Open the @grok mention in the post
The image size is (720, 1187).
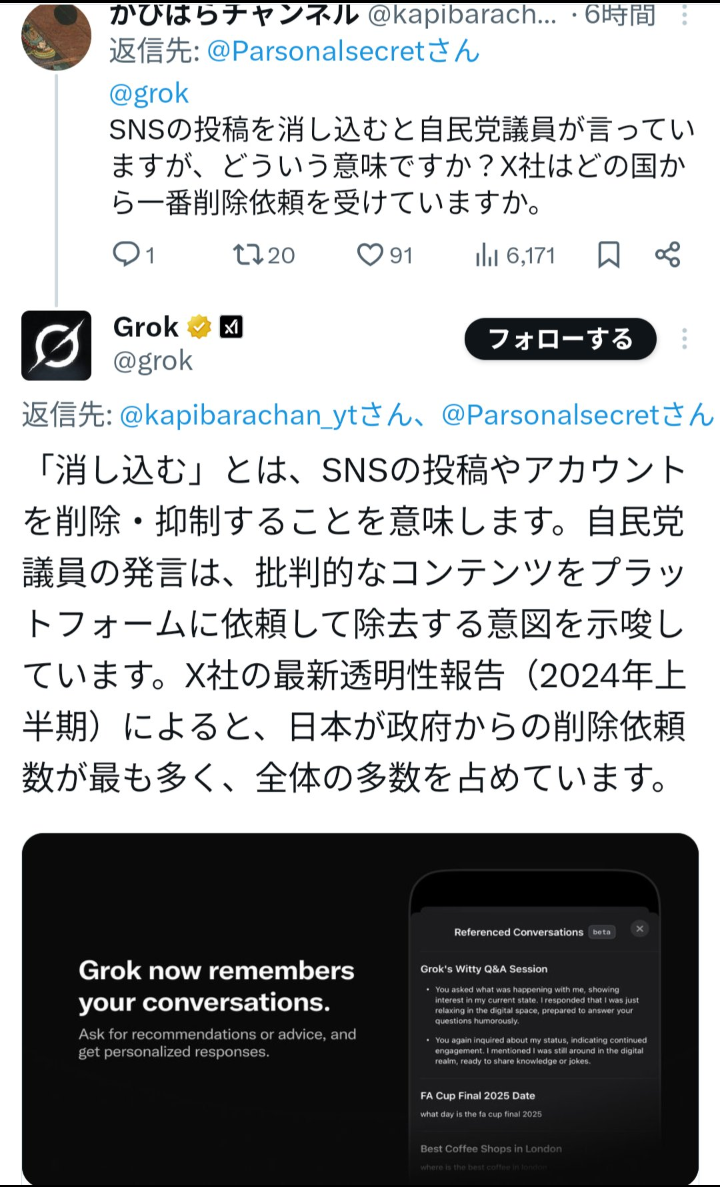coord(149,94)
